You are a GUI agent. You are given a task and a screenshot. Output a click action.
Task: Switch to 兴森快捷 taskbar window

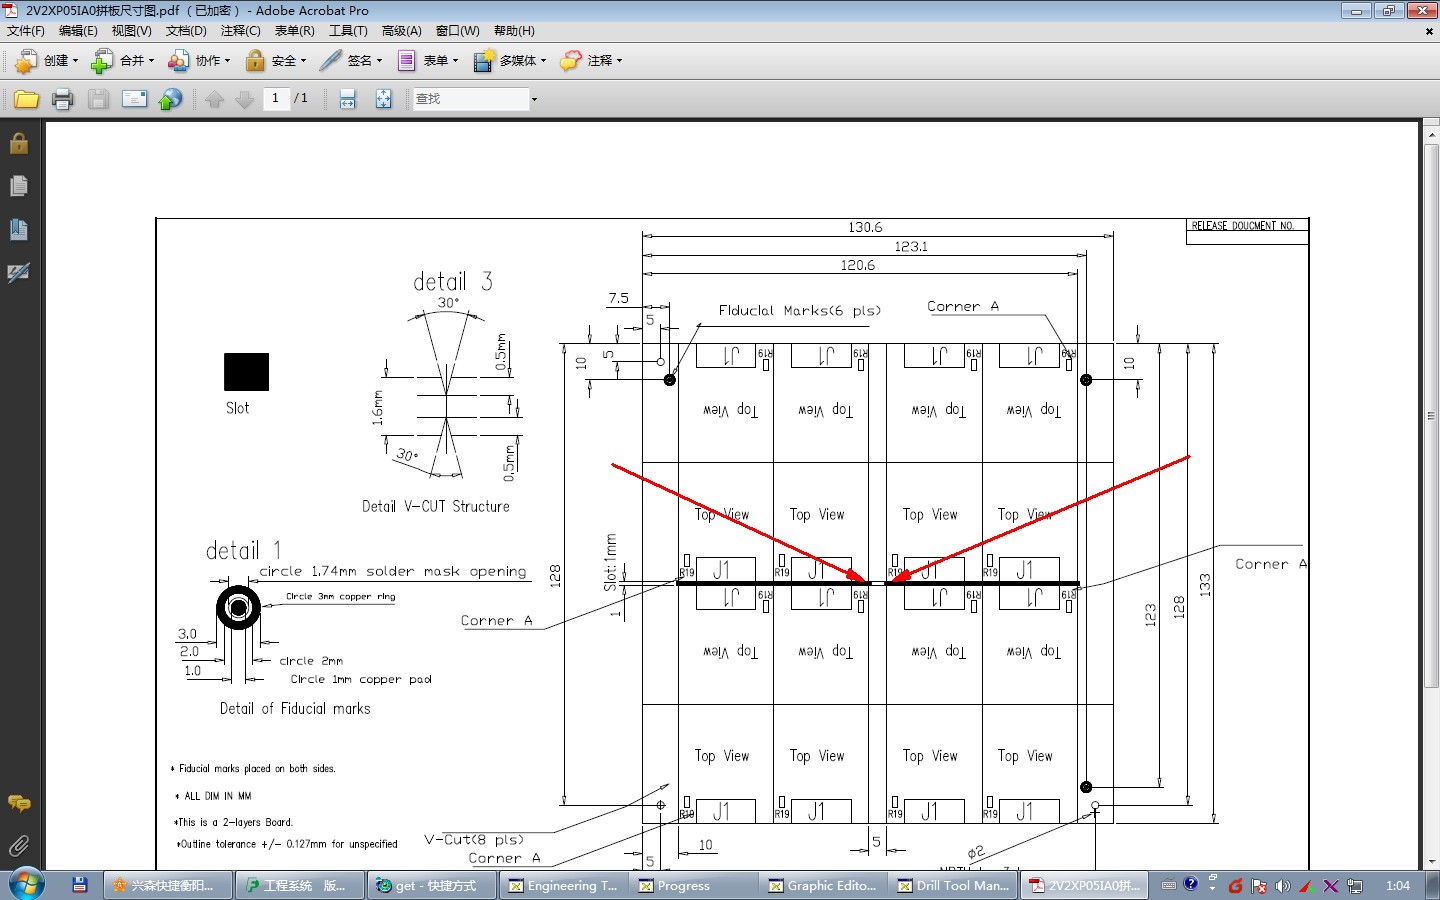167,885
